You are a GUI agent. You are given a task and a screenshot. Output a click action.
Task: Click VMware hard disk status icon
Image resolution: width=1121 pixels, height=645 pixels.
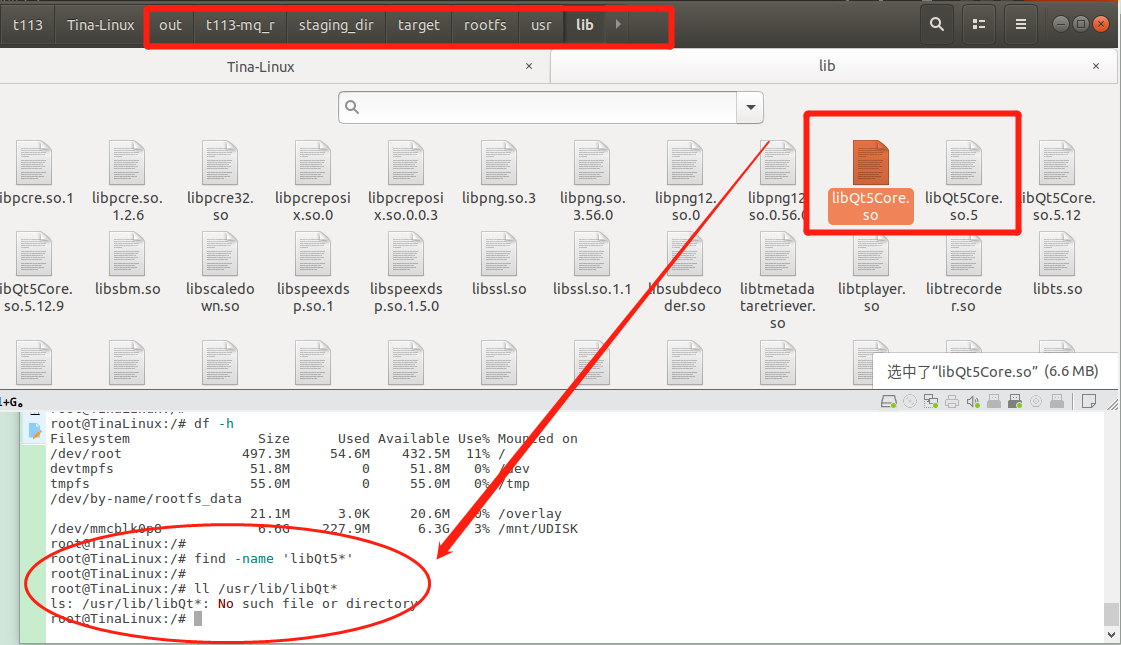click(x=888, y=402)
